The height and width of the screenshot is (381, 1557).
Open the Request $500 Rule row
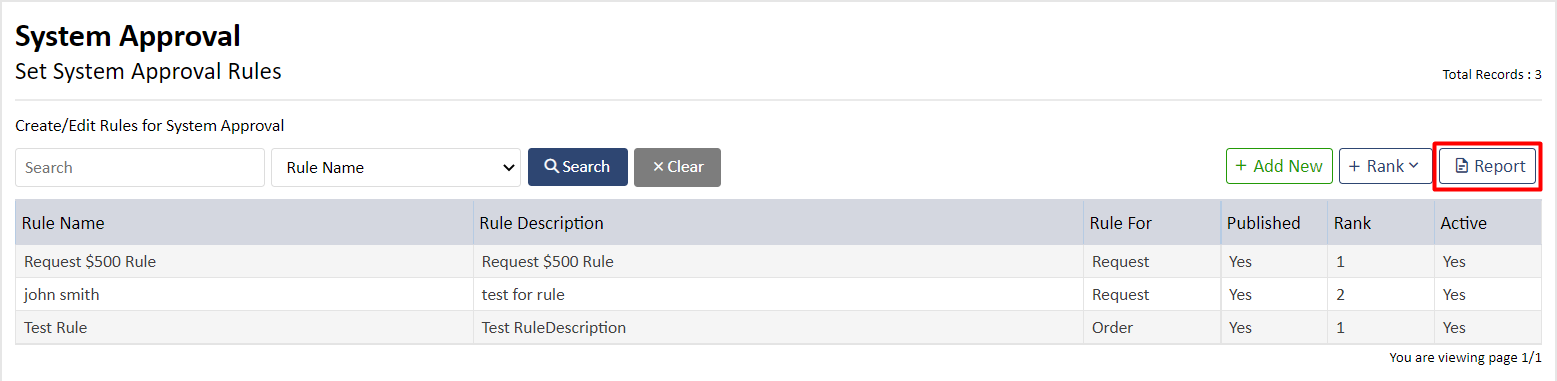[778, 262]
